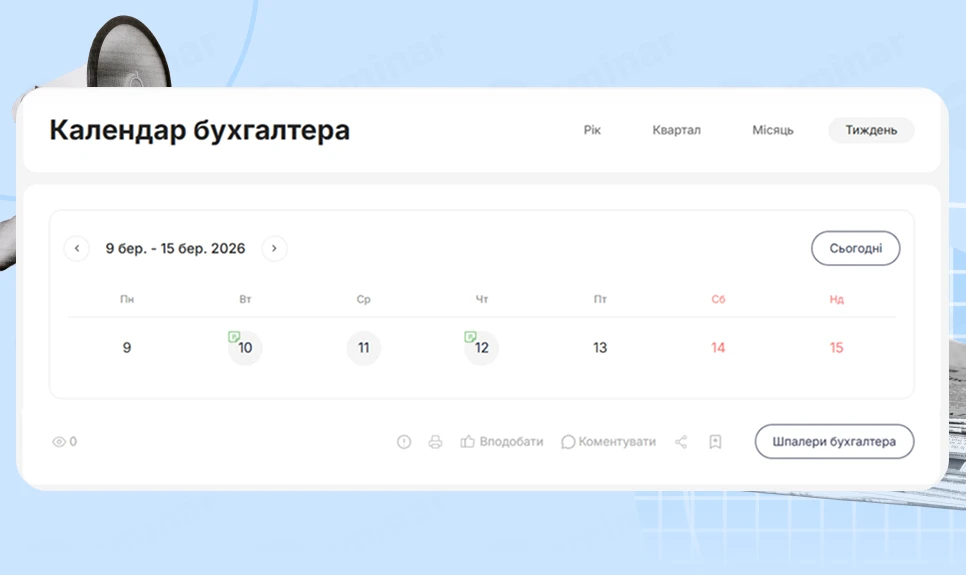This screenshot has width=966, height=575.
Task: Select Tuesday 10 in the calendar
Action: [245, 348]
